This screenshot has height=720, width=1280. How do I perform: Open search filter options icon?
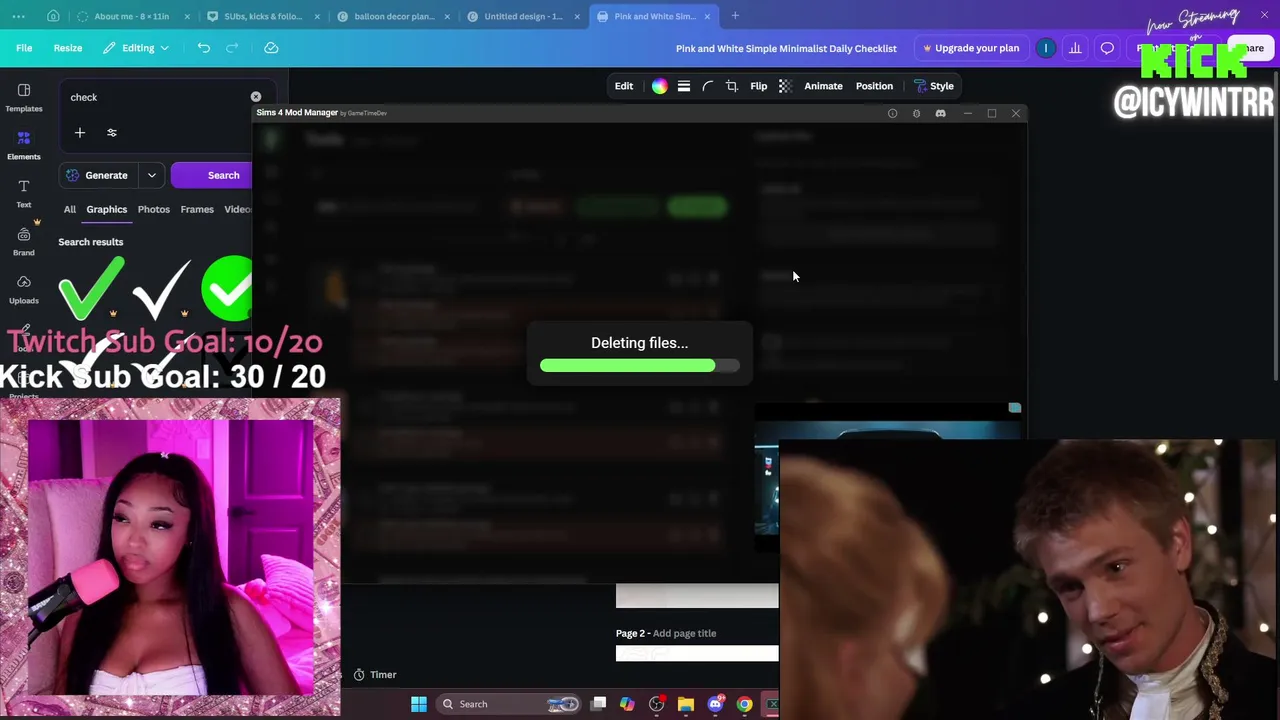click(112, 133)
